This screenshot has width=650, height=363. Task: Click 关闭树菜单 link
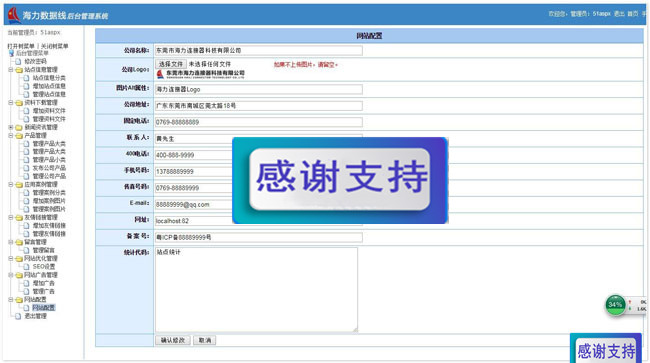coord(54,46)
